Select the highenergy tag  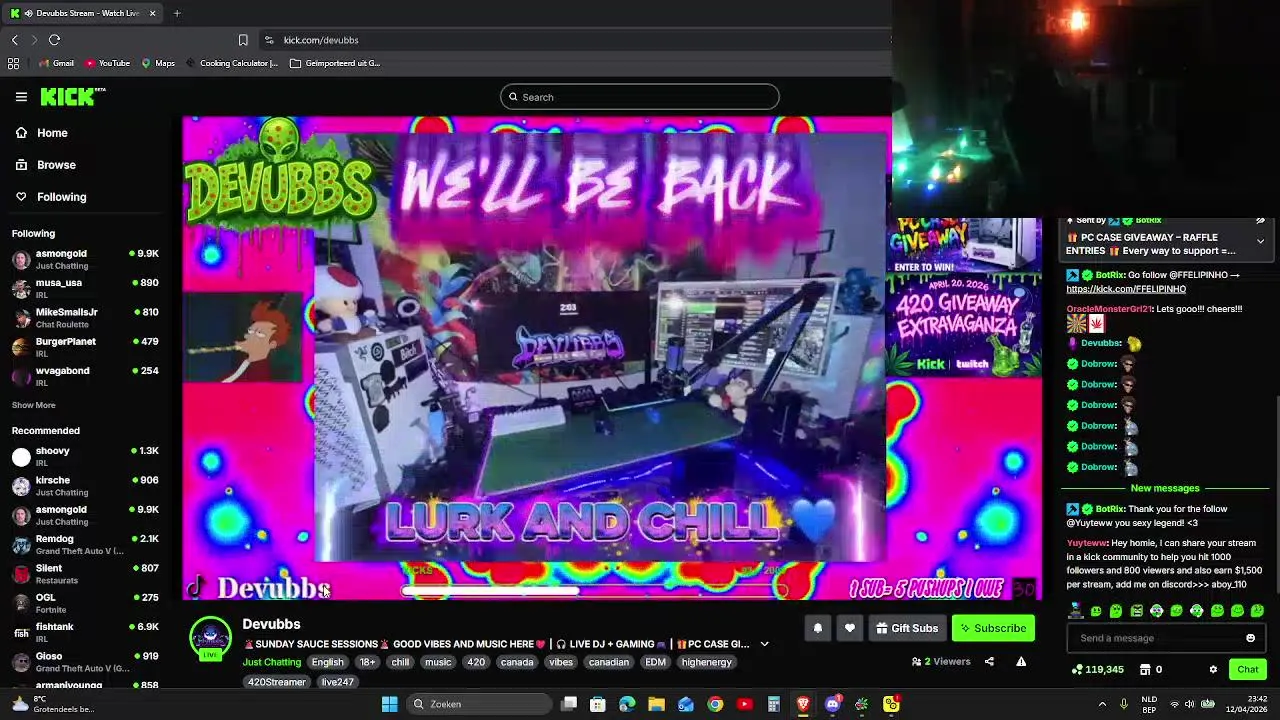click(706, 662)
